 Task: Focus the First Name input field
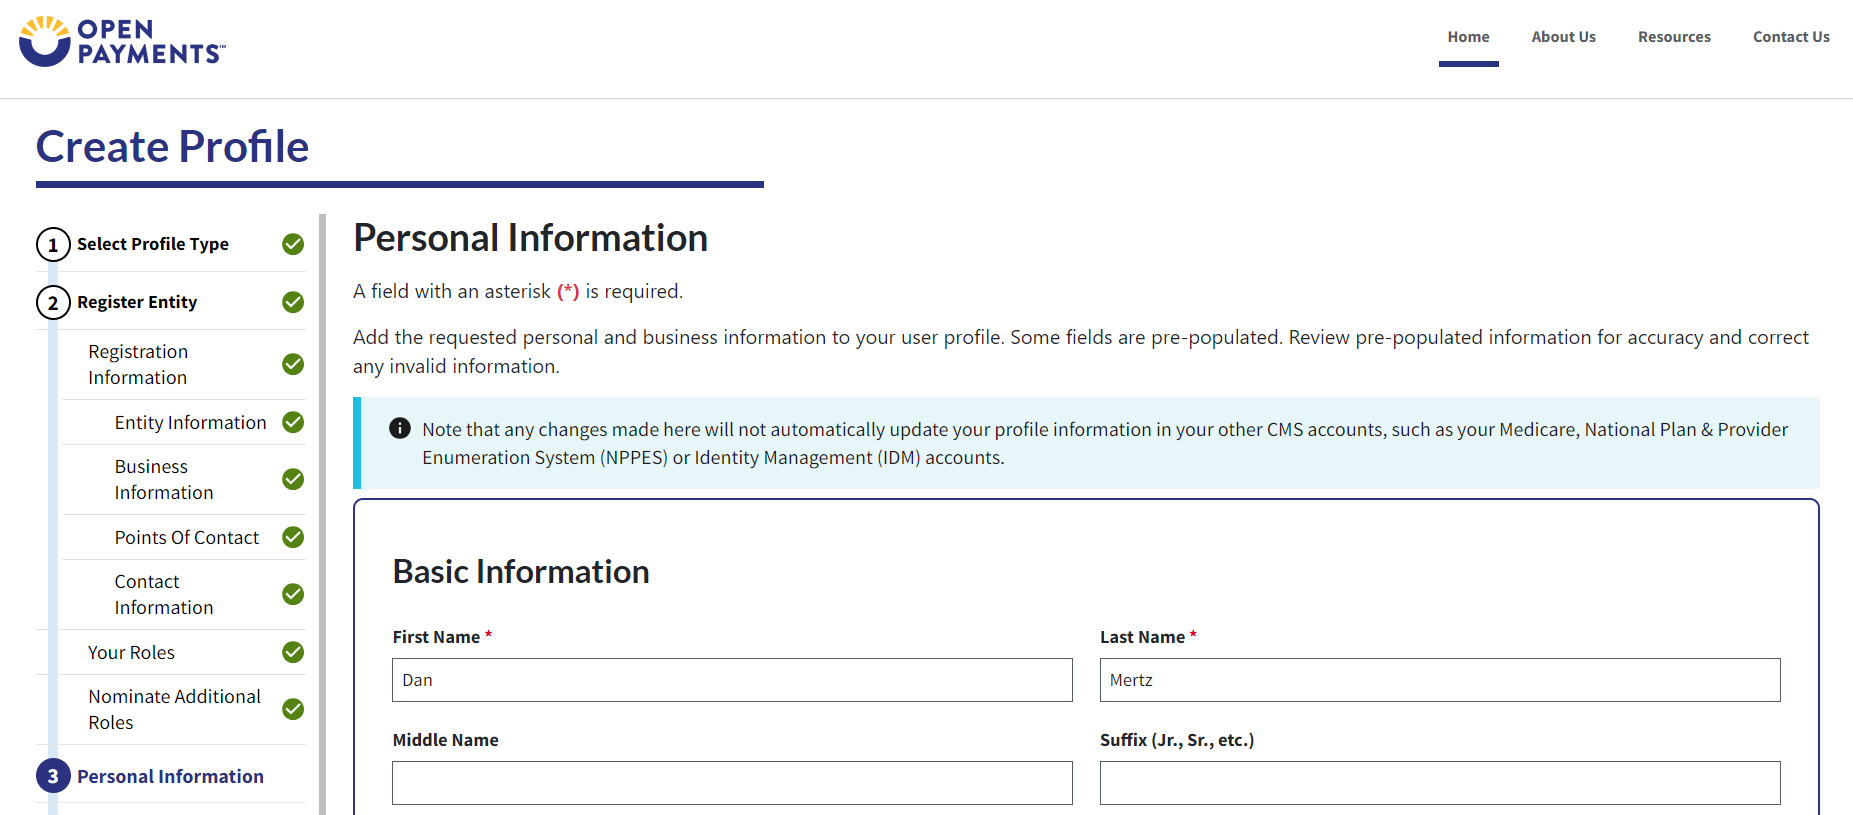pos(732,680)
